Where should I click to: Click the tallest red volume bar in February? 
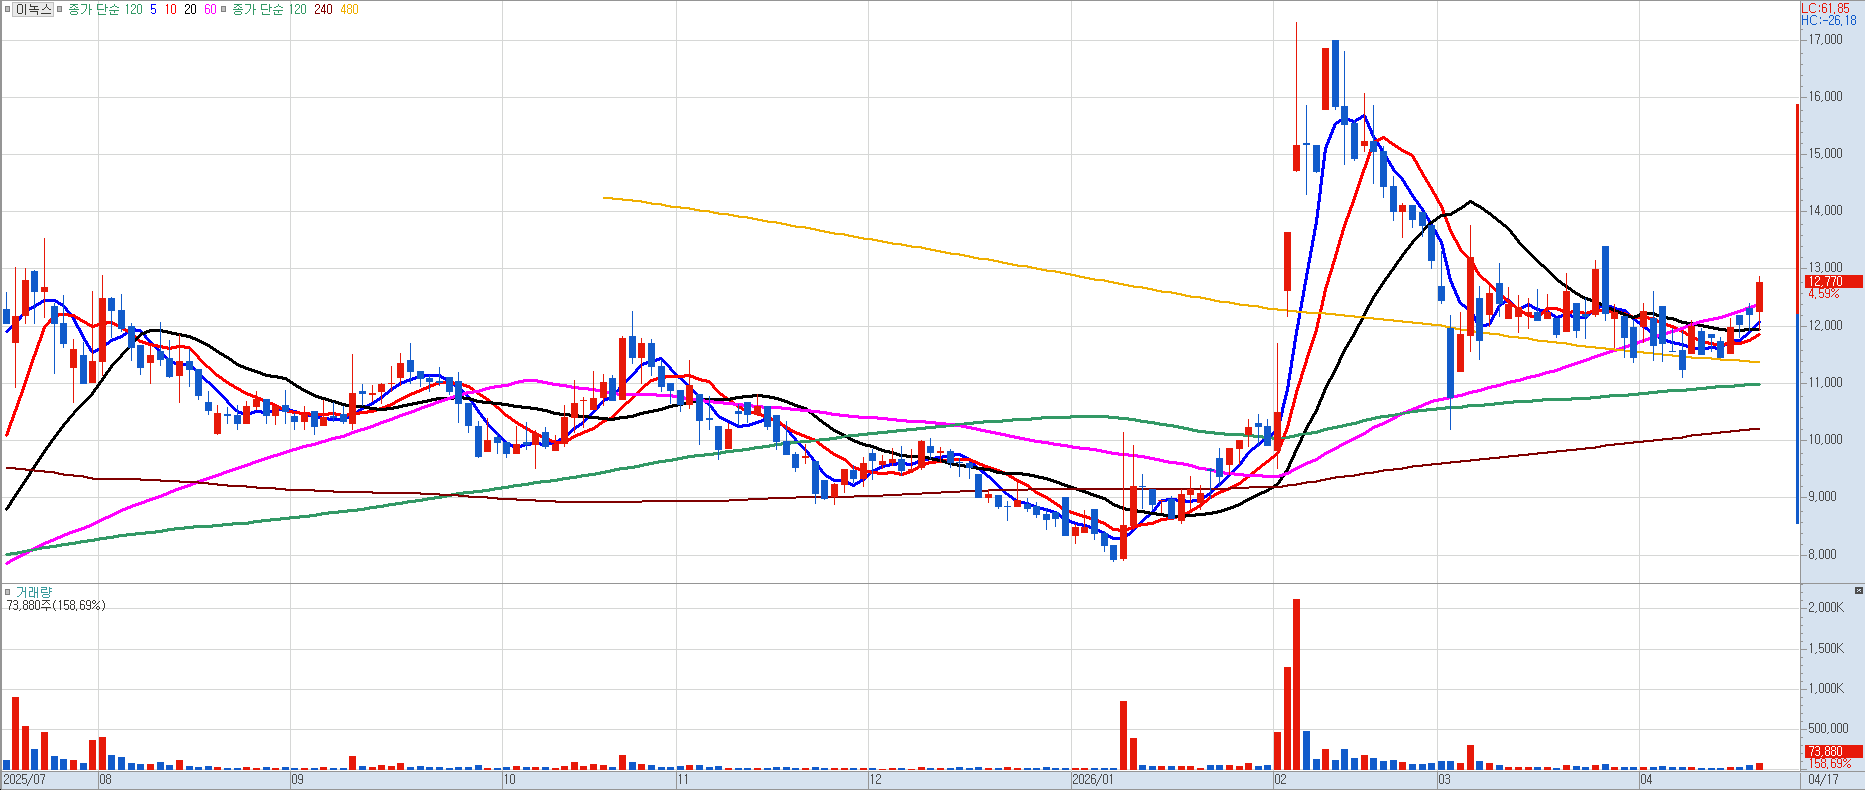[1296, 684]
